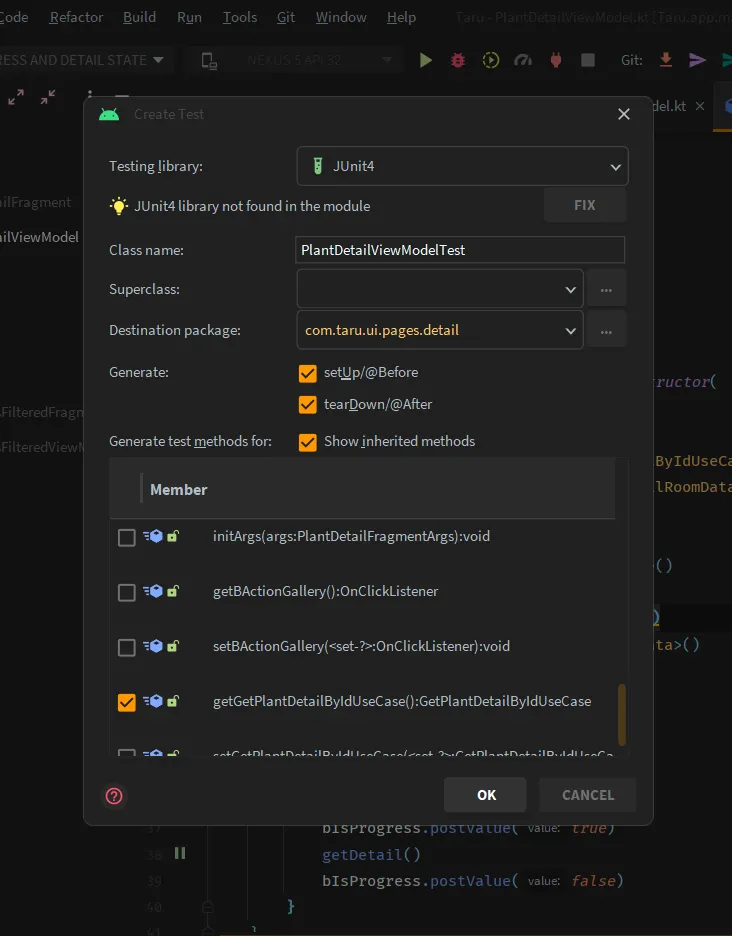
Task: Check the getBActionGallery method checkbox
Action: [127, 592]
